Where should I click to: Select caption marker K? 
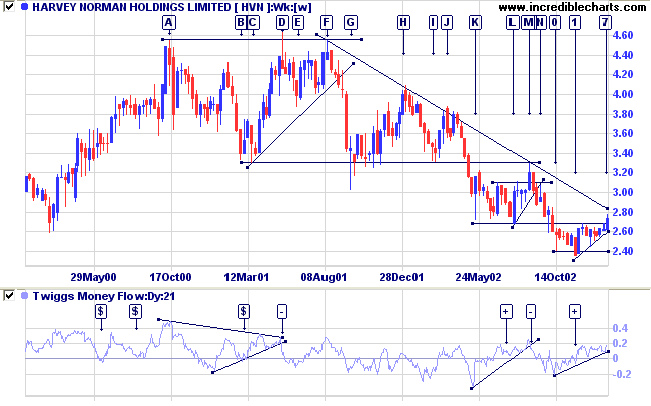(475, 22)
